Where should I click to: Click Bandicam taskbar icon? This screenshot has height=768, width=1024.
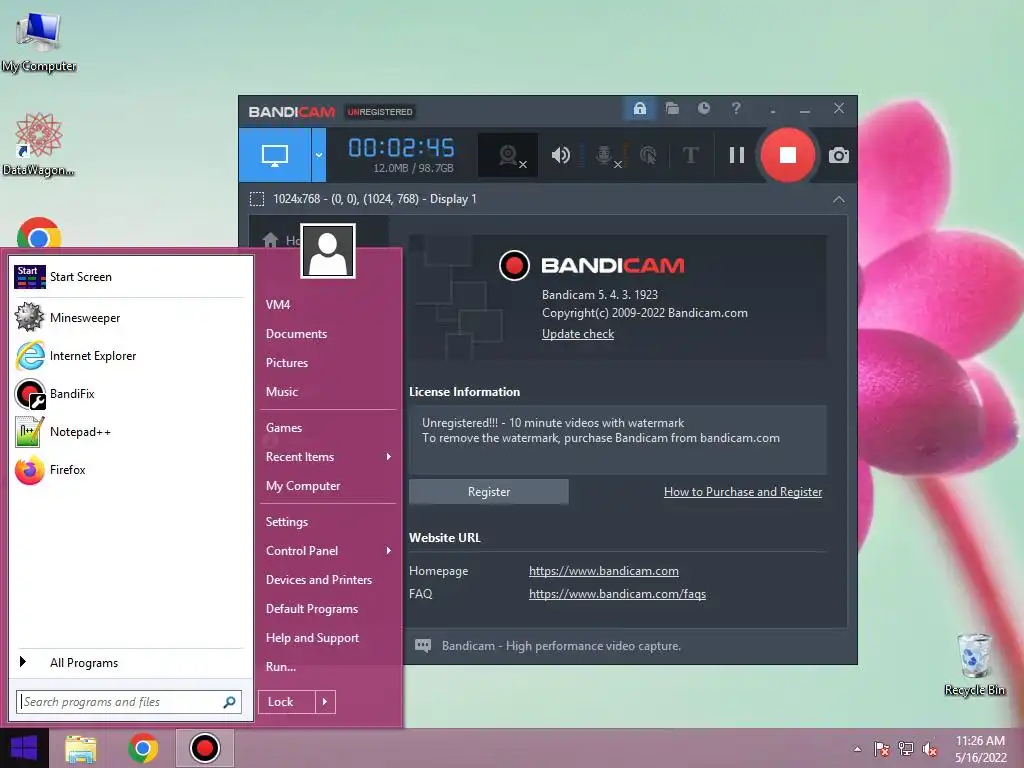click(204, 748)
